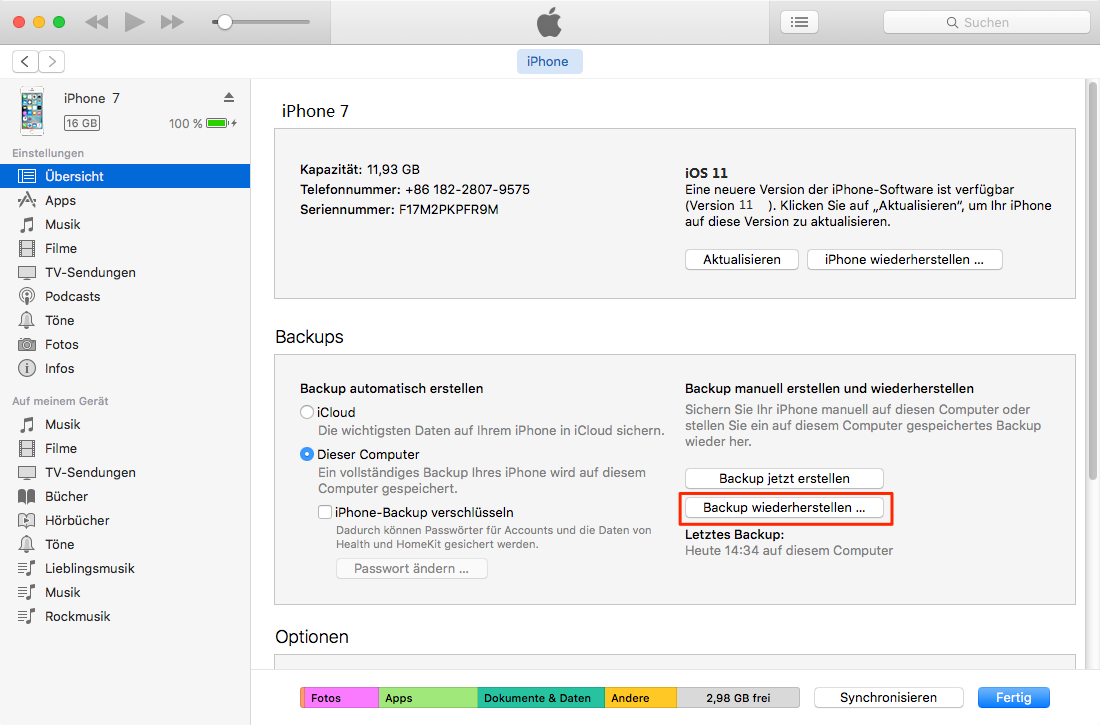Click the playlist icon beside Rockmusik
This screenshot has height=725, width=1100.
click(x=27, y=616)
